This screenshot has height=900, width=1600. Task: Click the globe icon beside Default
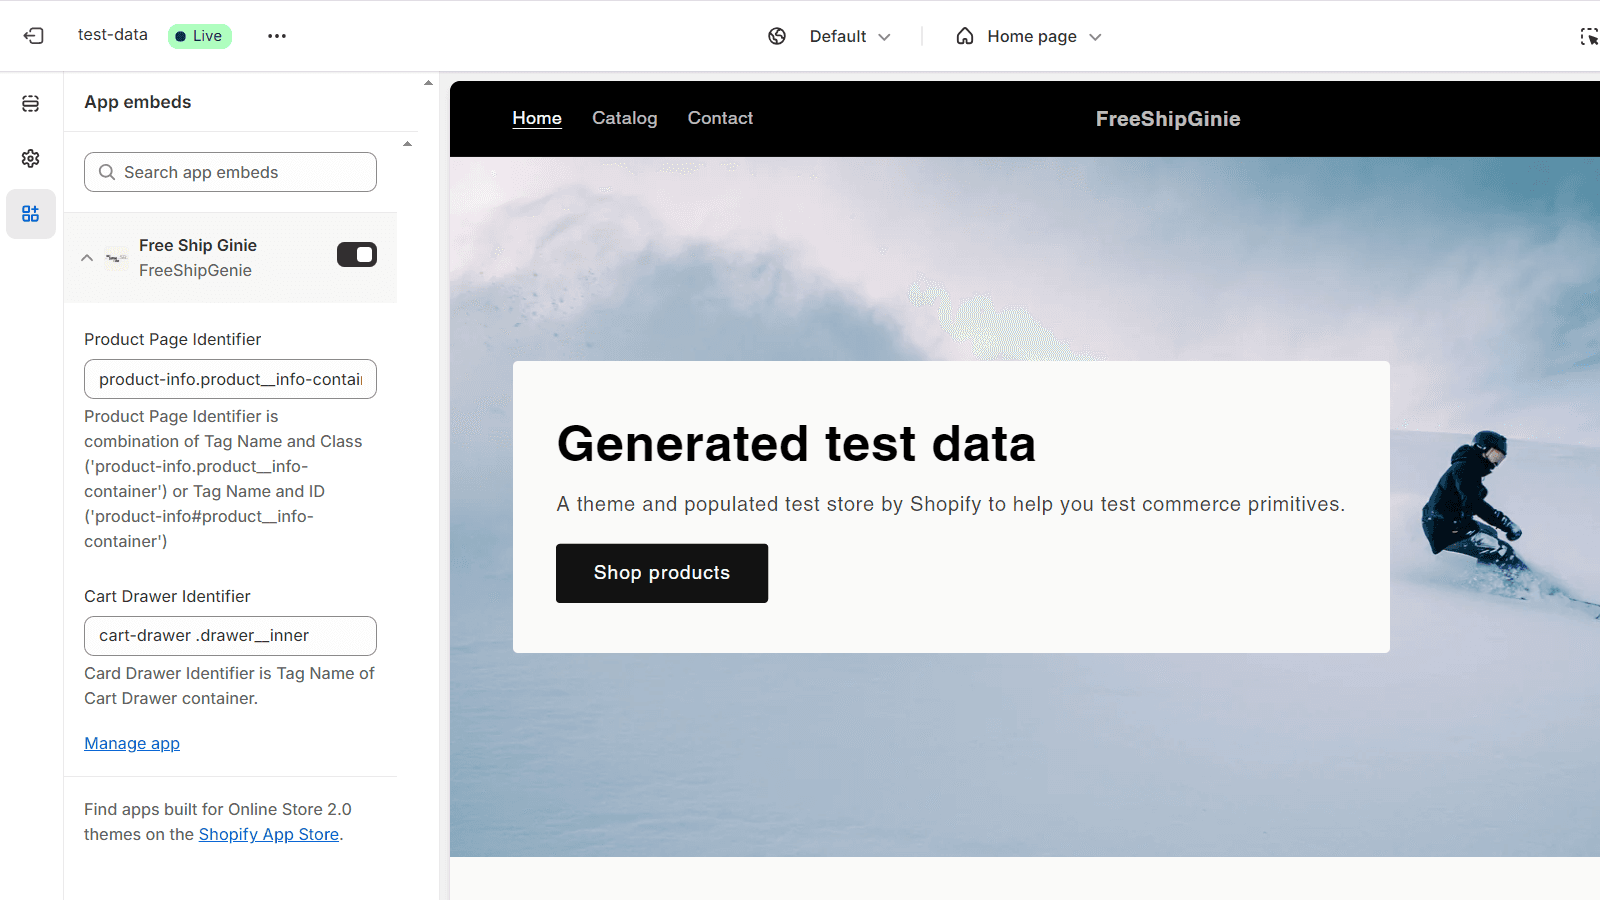[x=777, y=36]
